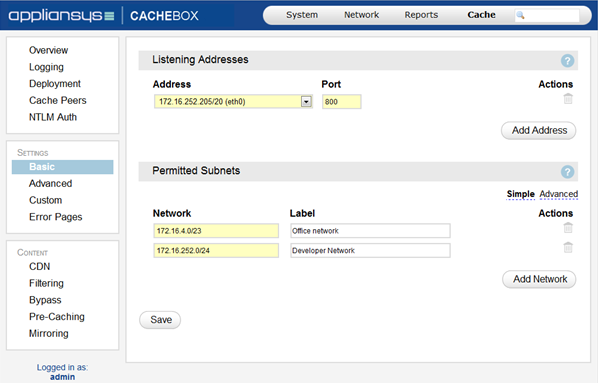Screen dimensions: 598x383
Task: Click the Add Network button
Action: [539, 279]
